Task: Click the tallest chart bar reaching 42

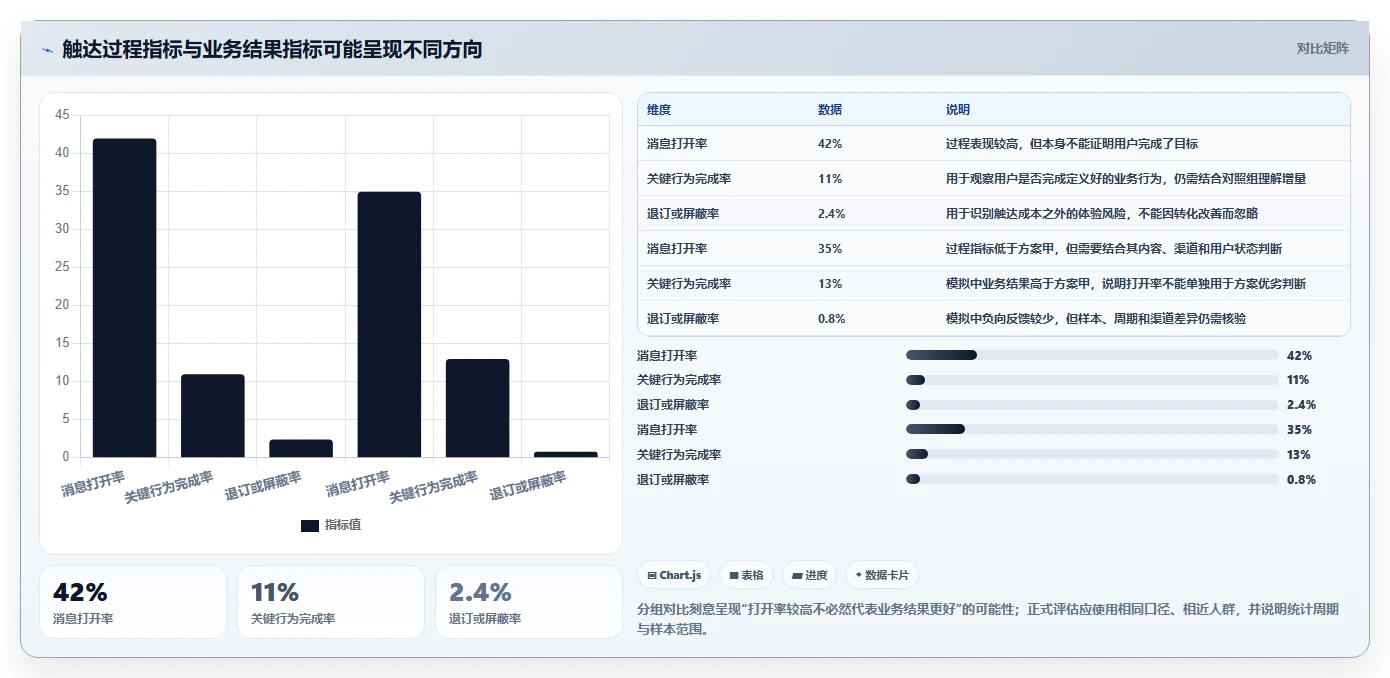Action: [125, 298]
